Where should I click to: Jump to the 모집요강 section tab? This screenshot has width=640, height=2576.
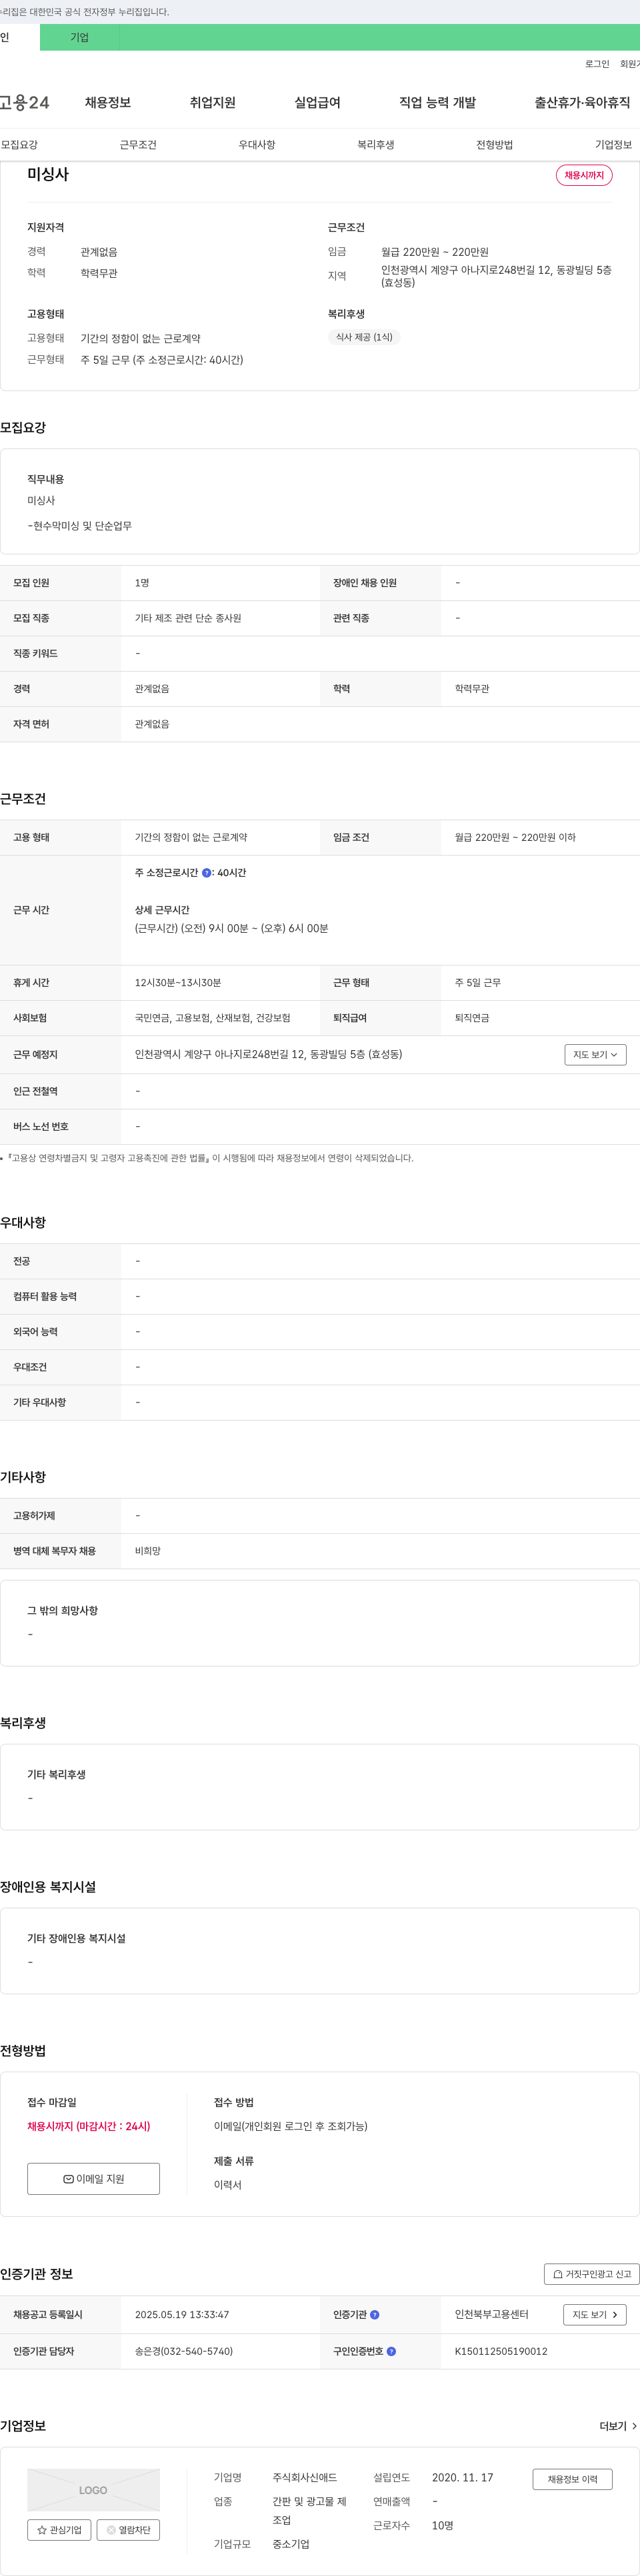pos(19,145)
